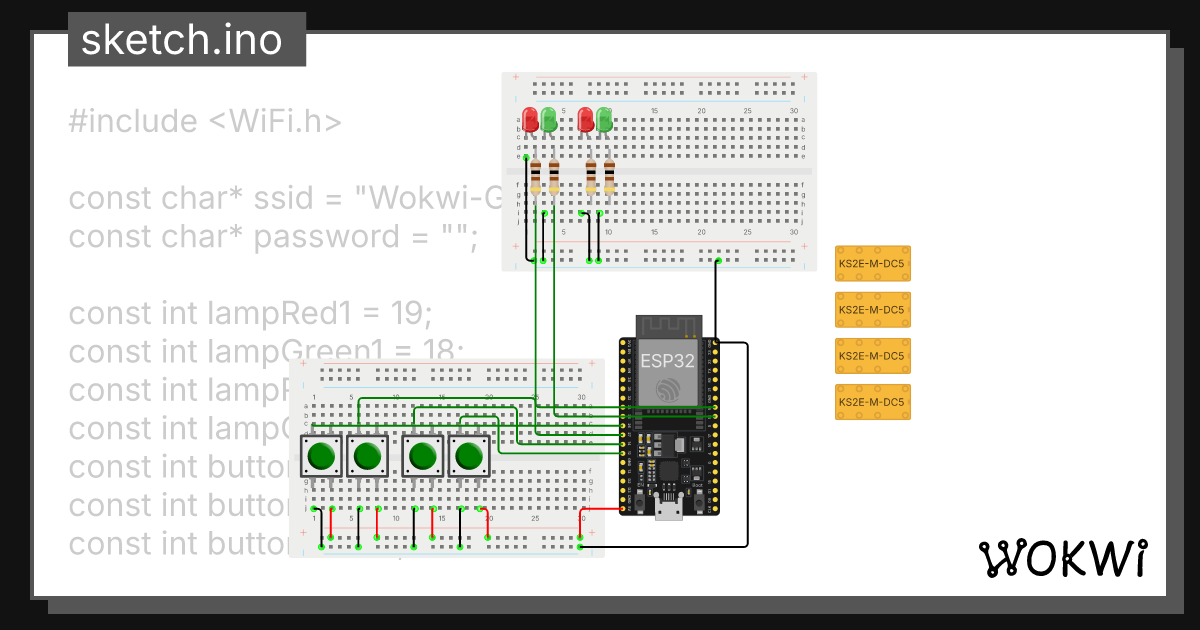Open the sketch.ino file tab
This screenshot has width=1200, height=630.
[x=187, y=40]
